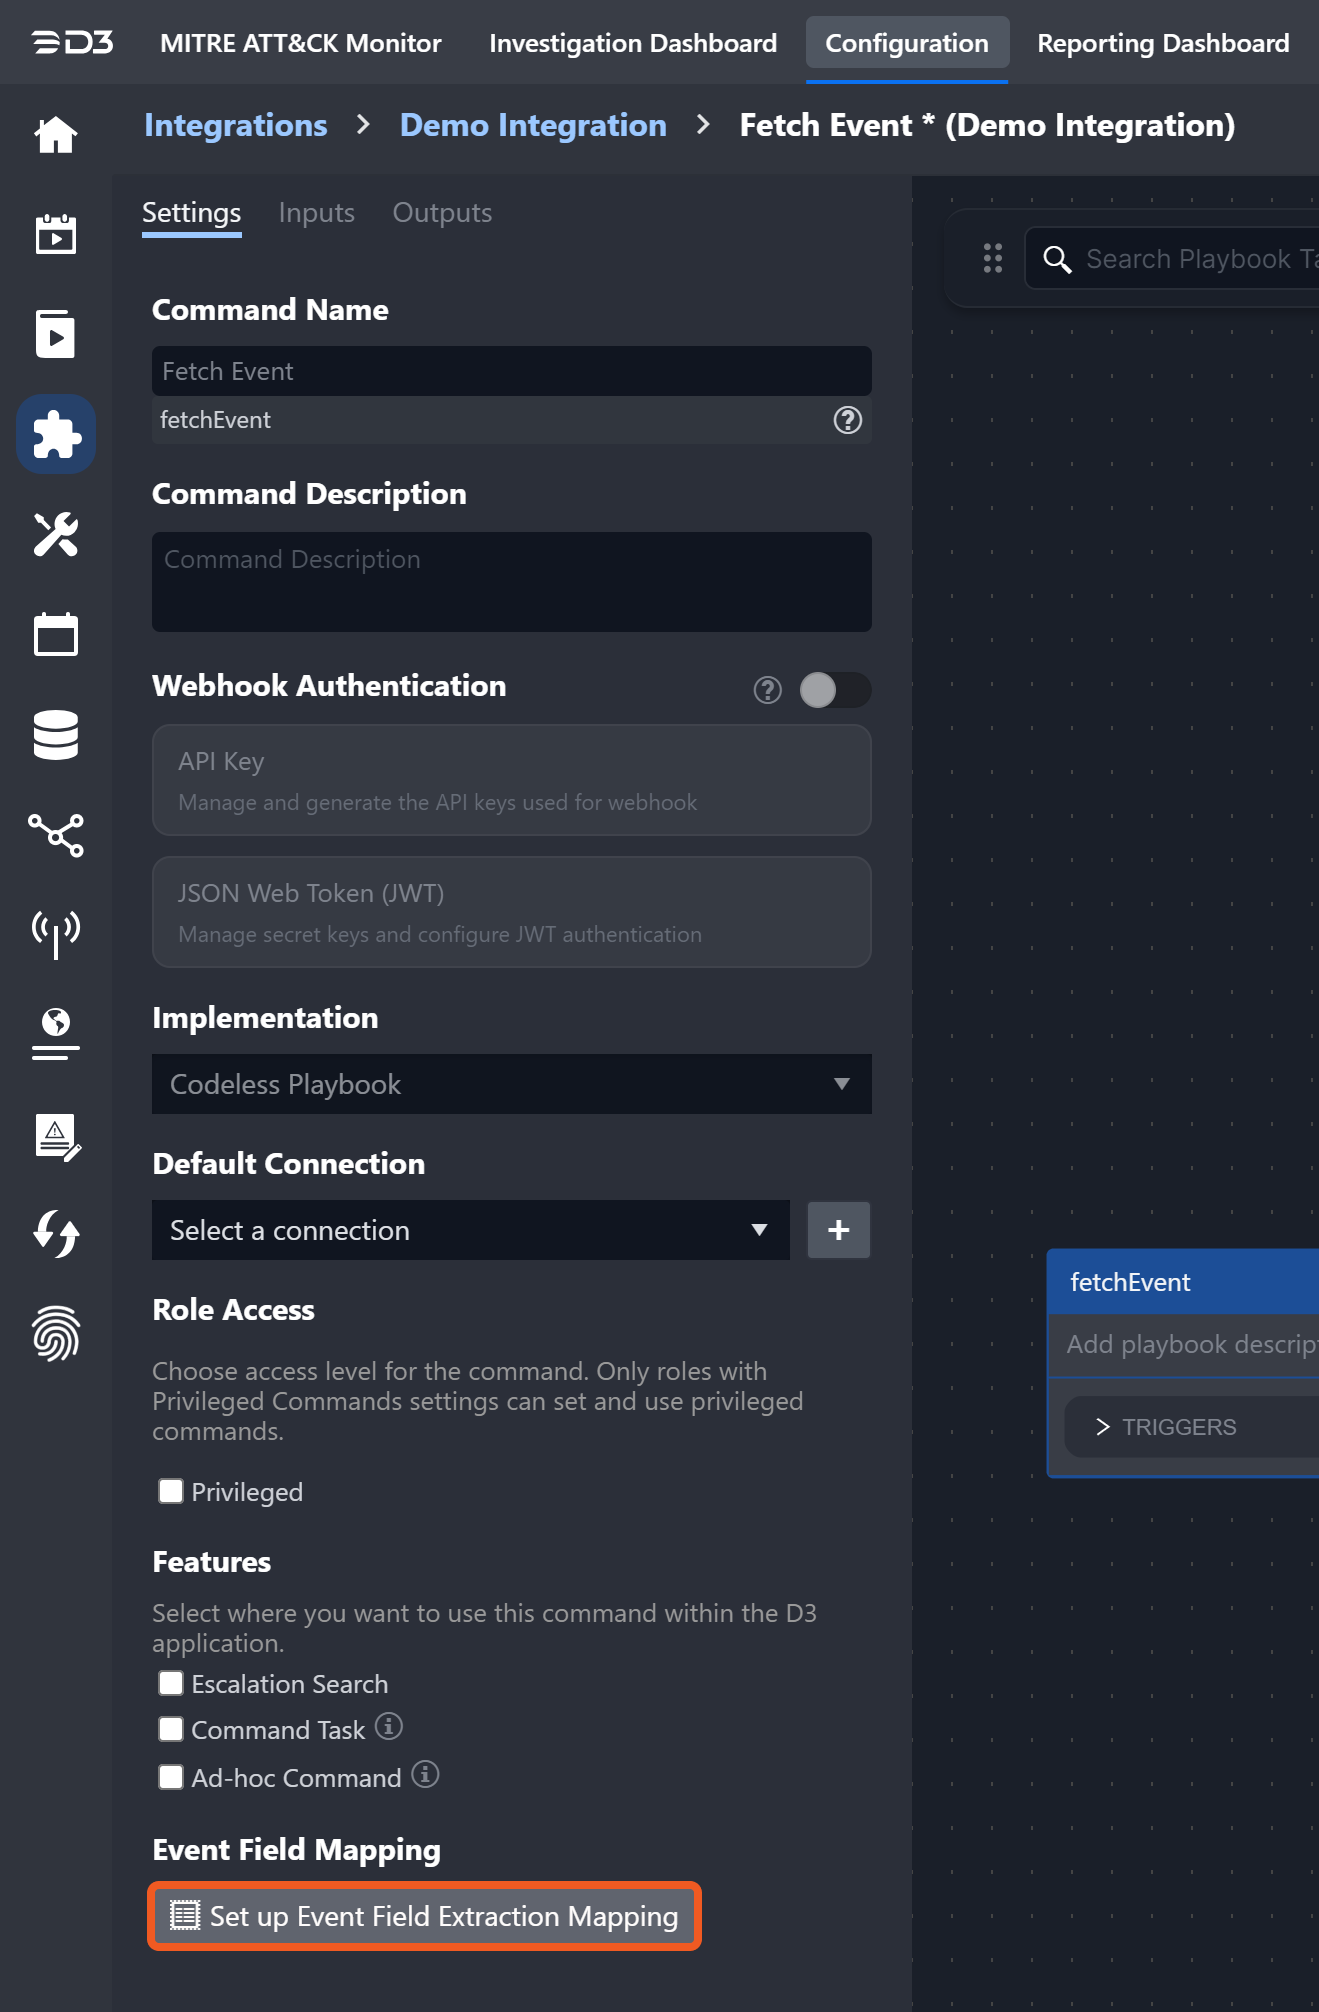Switch to the Settings tab
Screen dimensions: 1319x2012
[x=192, y=213]
